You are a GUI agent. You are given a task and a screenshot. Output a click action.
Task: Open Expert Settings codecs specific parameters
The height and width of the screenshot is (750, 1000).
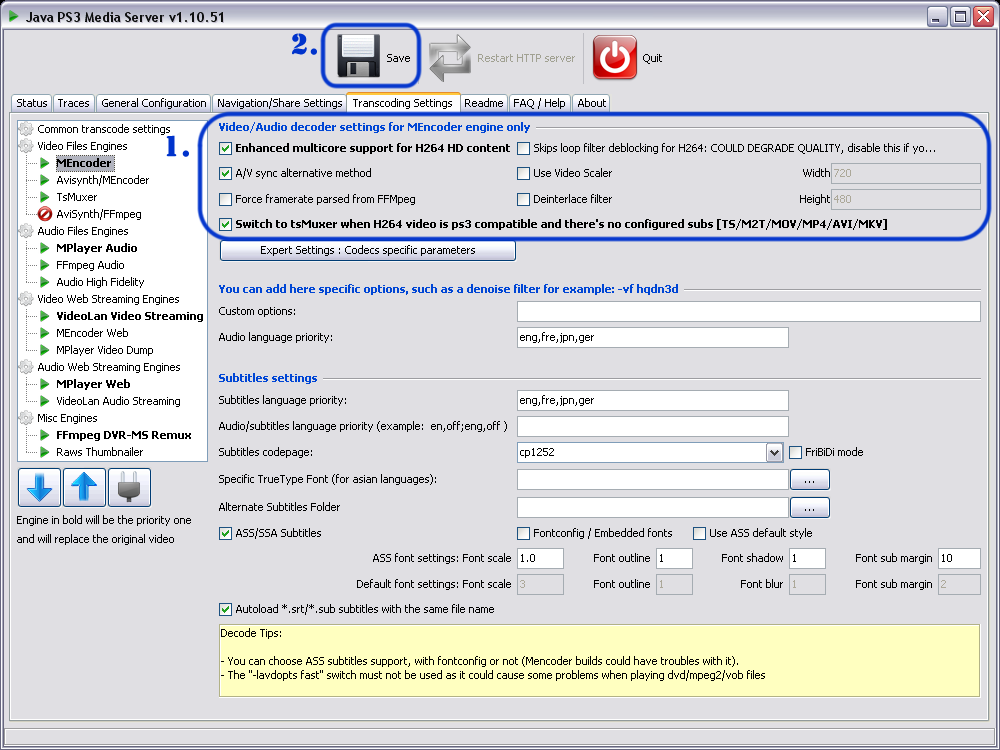coord(367,251)
